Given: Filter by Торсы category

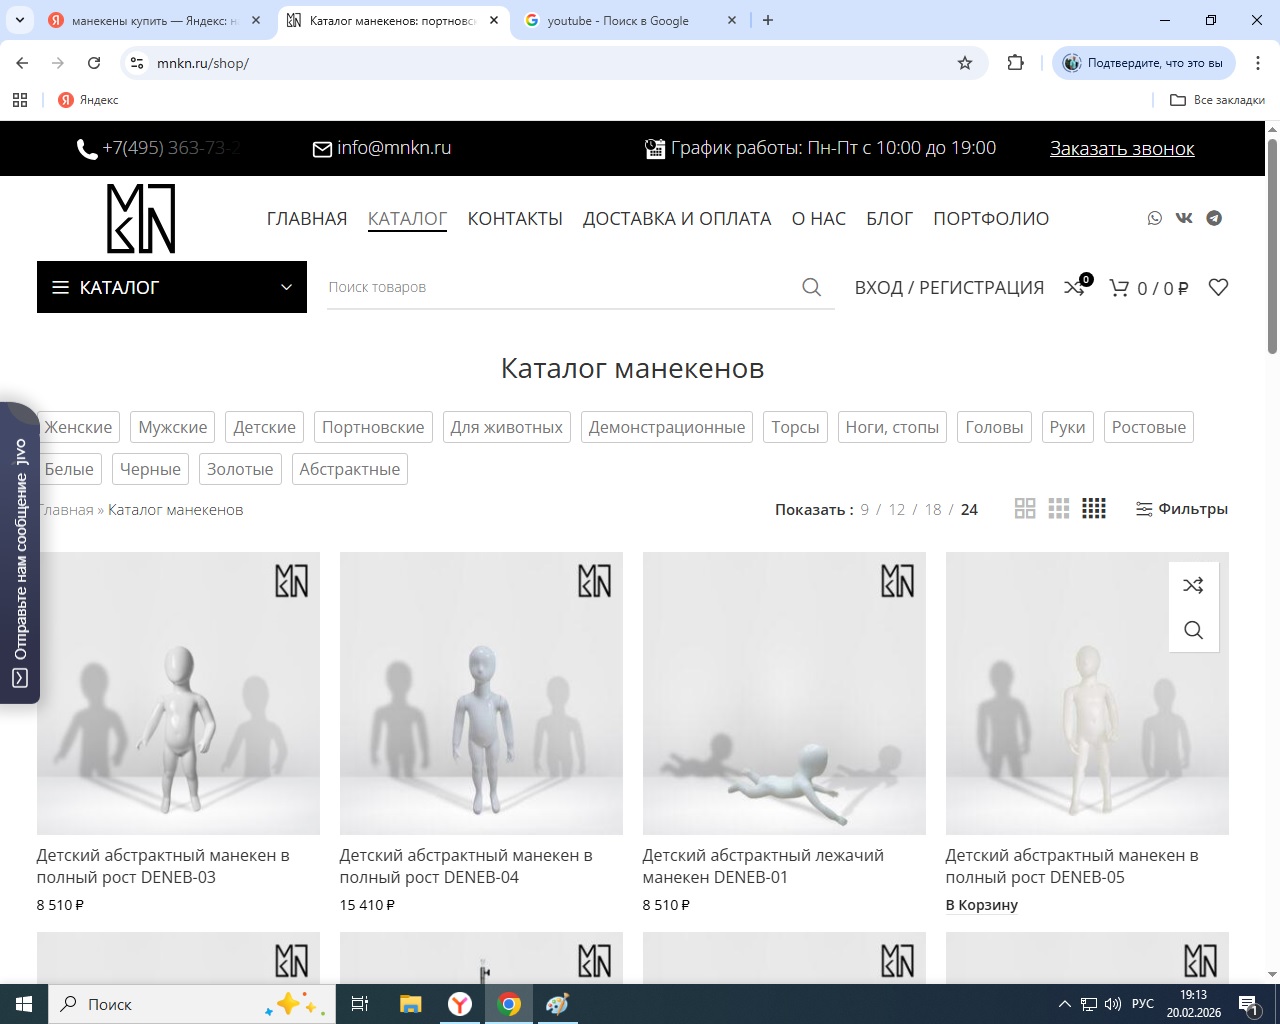Looking at the screenshot, I should click(x=795, y=427).
